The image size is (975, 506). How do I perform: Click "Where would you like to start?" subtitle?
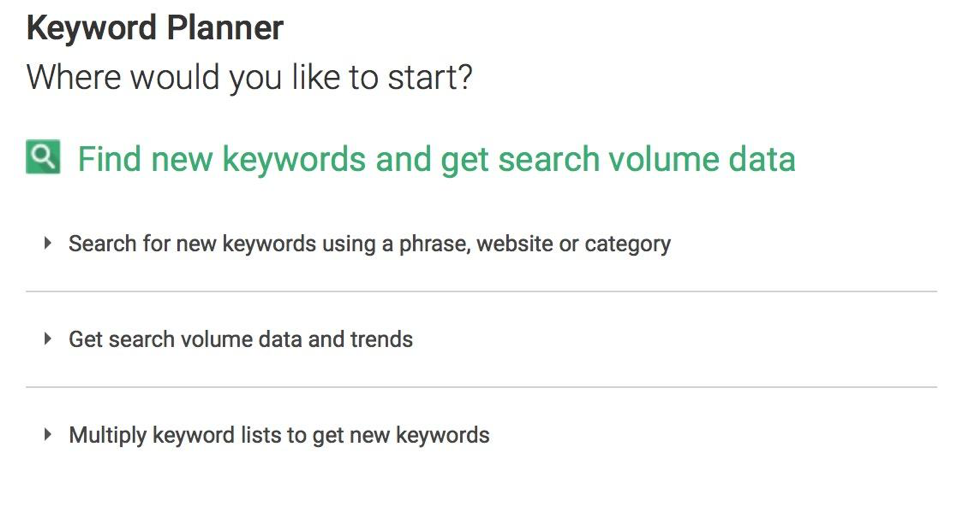pos(249,78)
